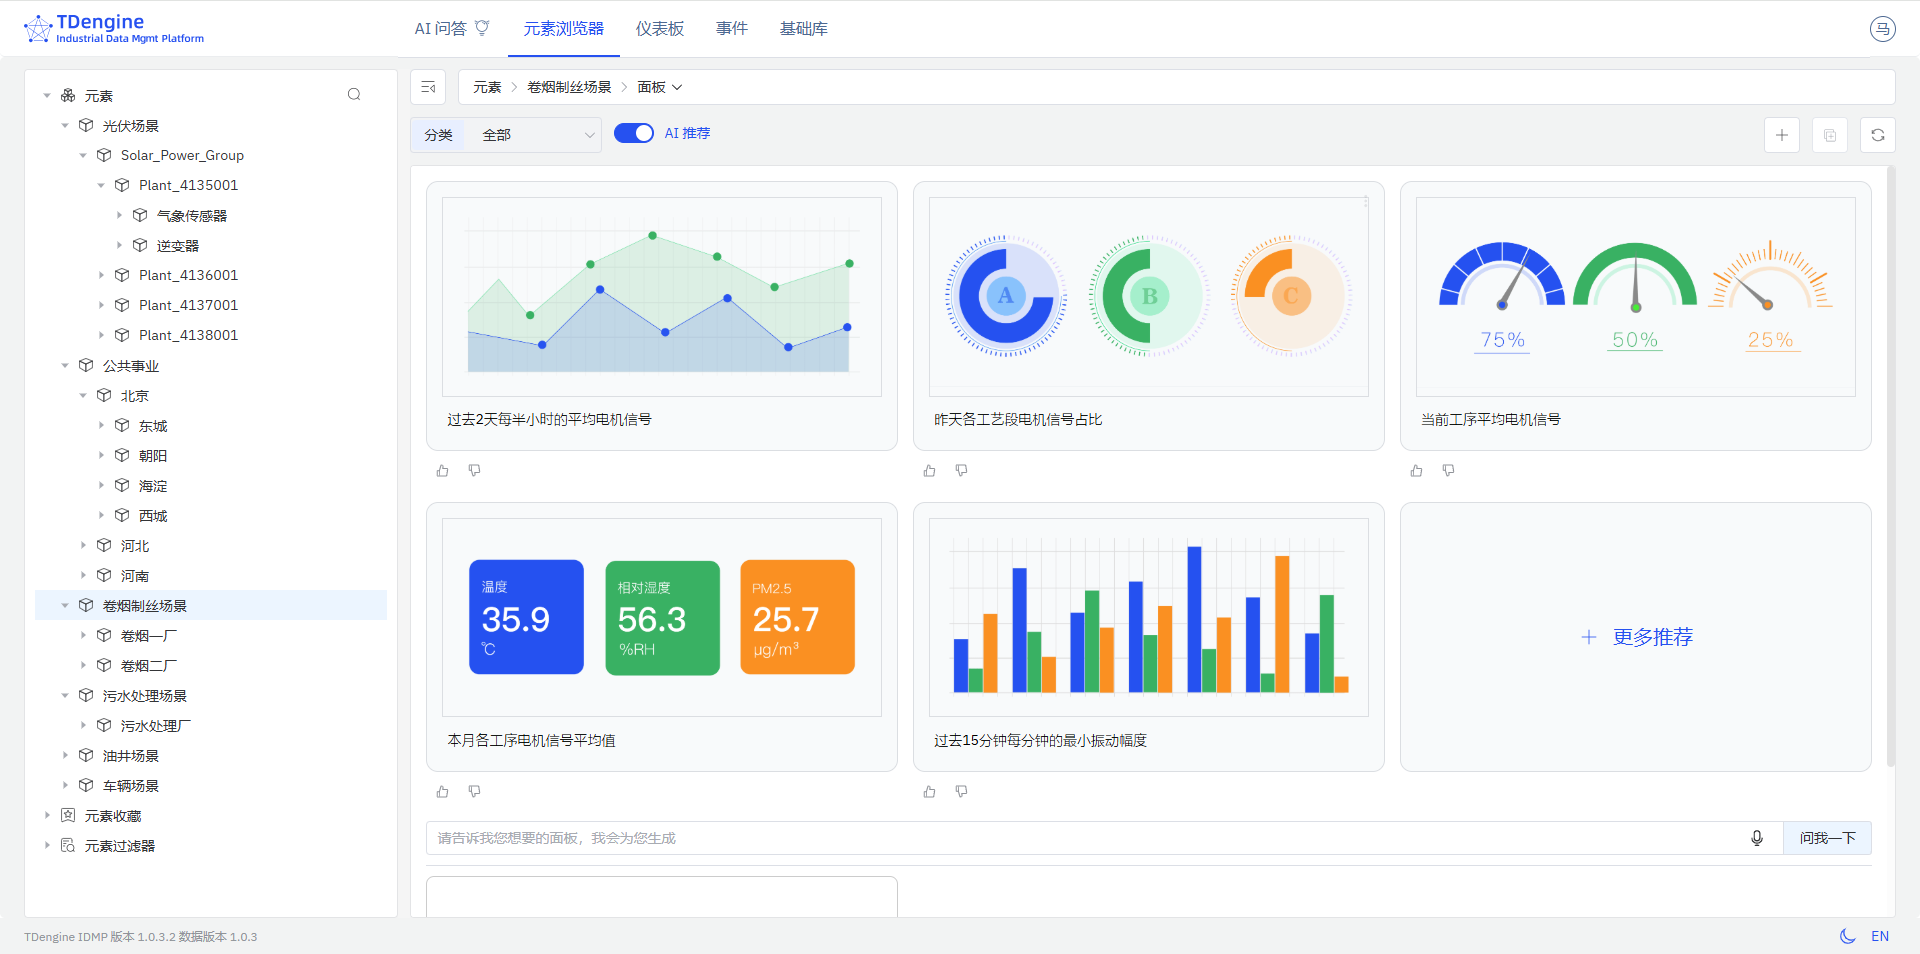This screenshot has height=954, width=1920.
Task: Click the cube icon beside 卷烟制丝场景
Action: click(x=86, y=605)
